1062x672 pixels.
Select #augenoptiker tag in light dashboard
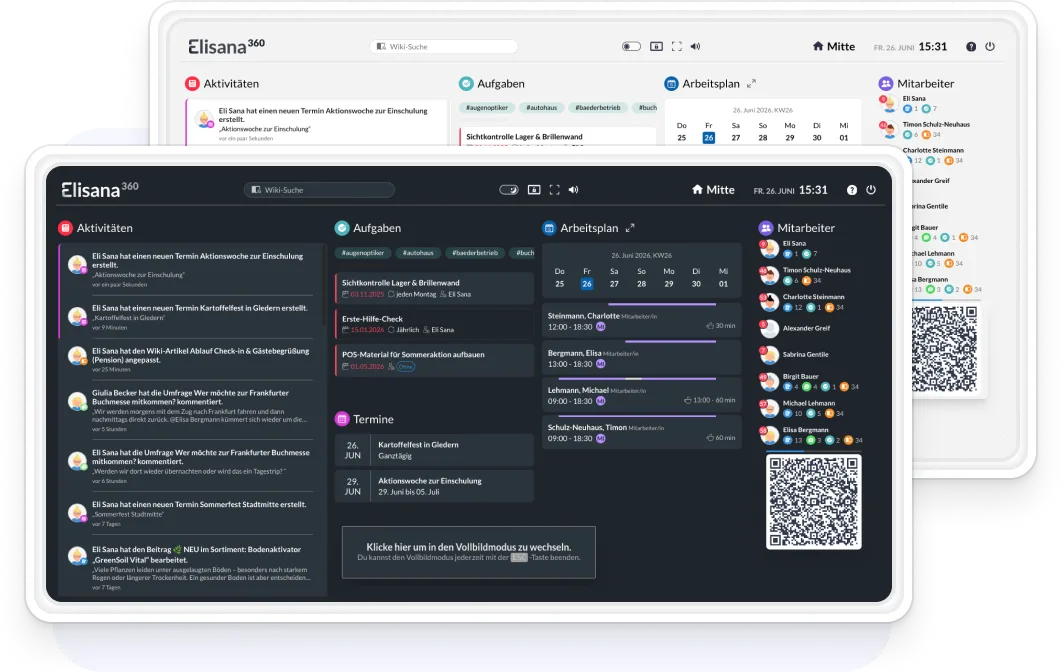pos(487,108)
